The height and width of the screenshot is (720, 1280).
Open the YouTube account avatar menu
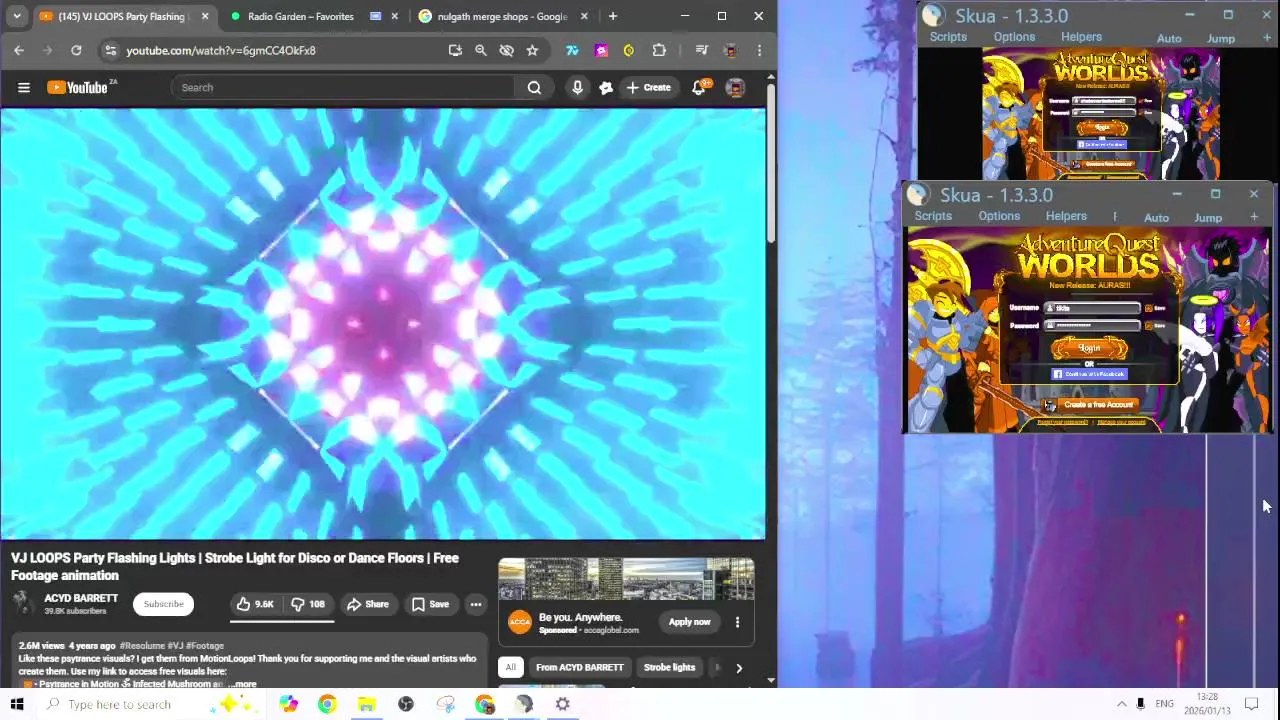coord(735,87)
